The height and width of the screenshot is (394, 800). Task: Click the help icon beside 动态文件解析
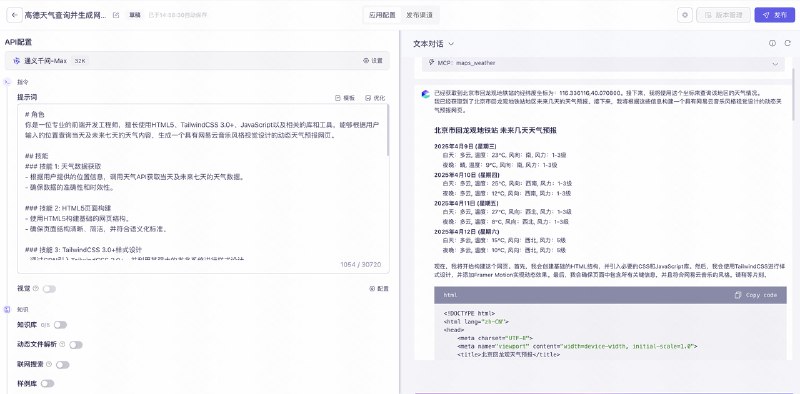click(62, 344)
